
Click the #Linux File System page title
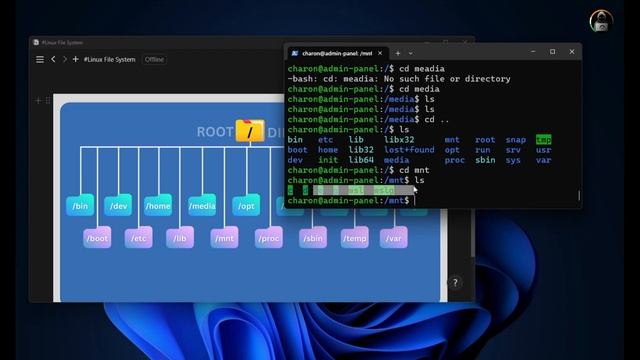tap(109, 60)
